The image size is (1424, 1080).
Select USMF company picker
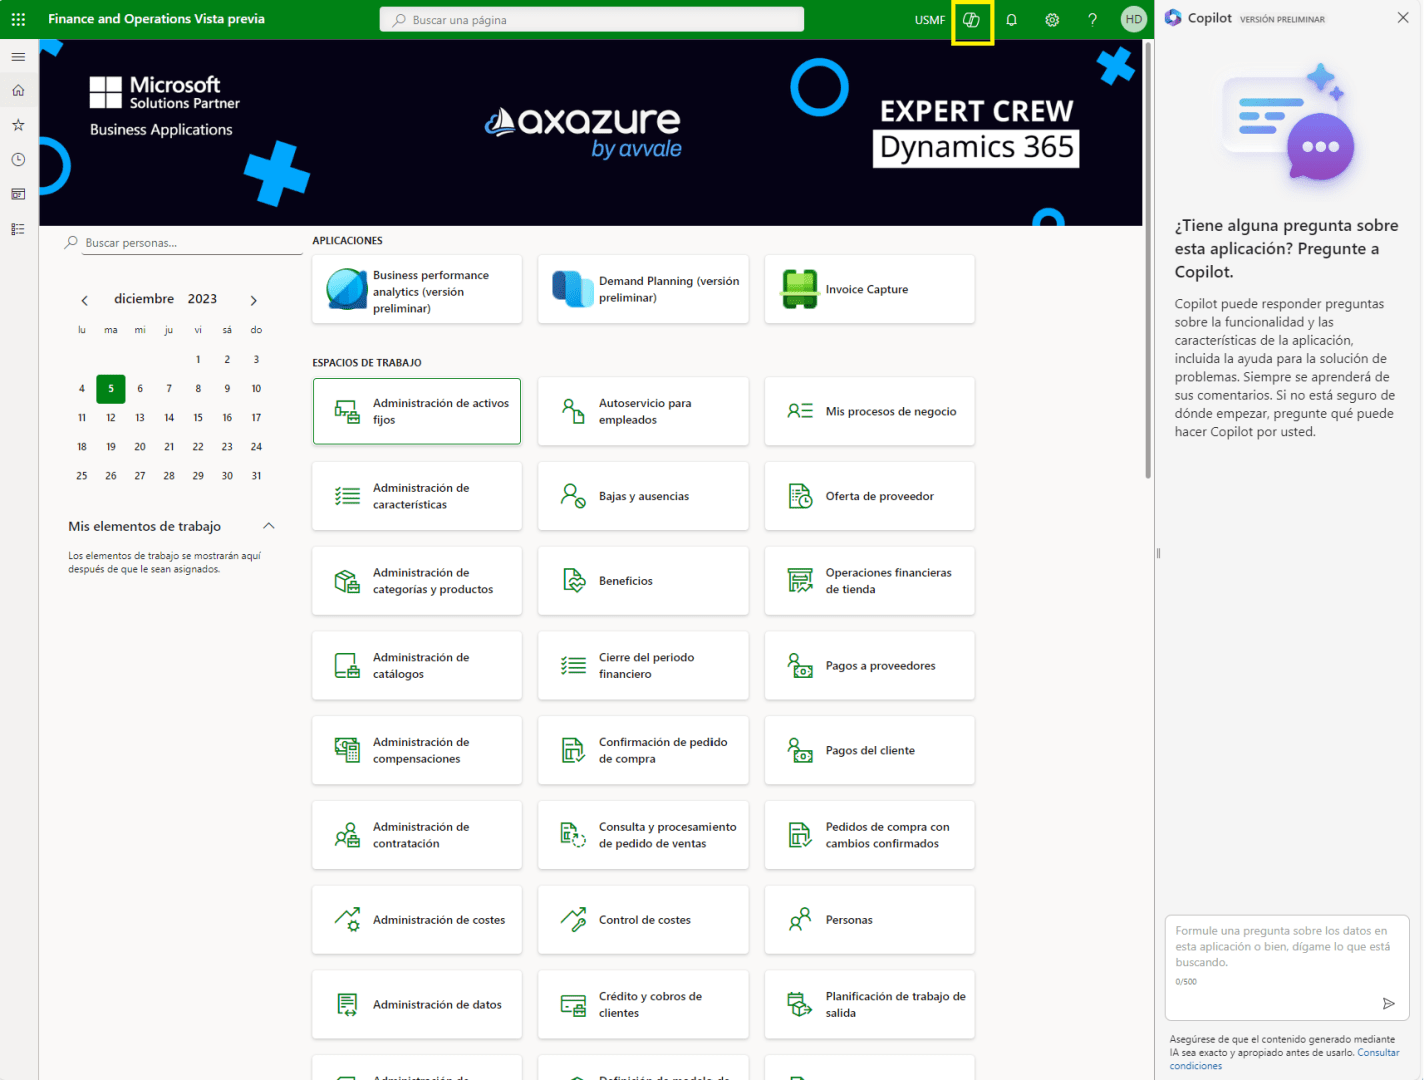(929, 20)
